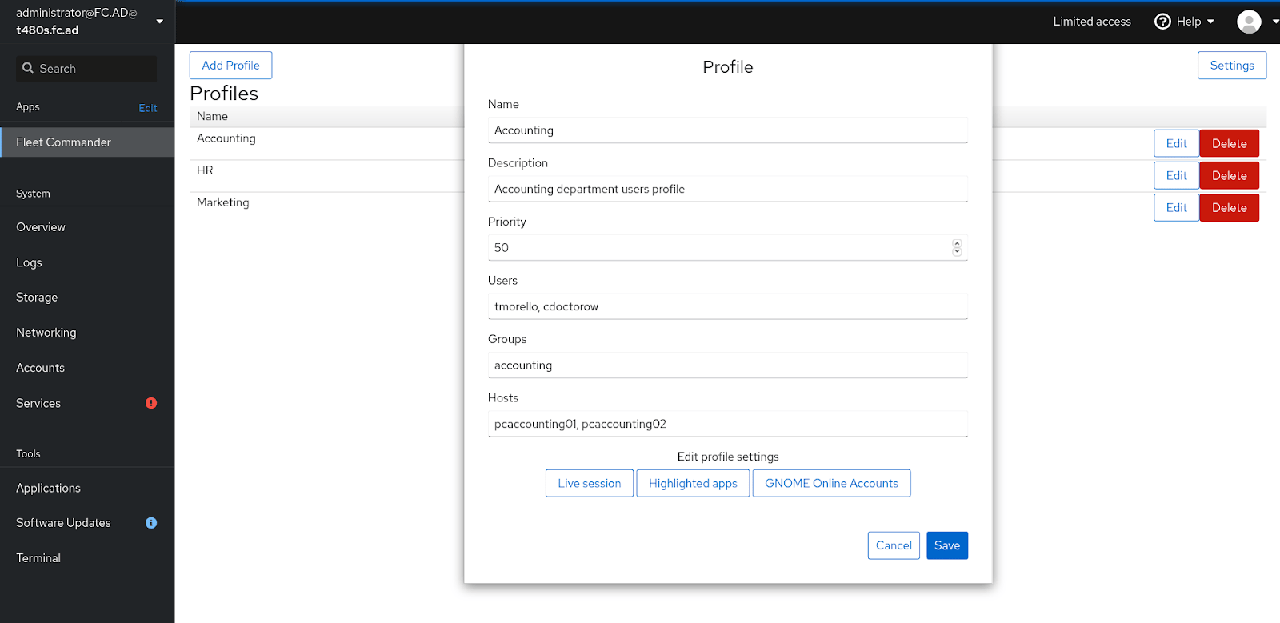Adjust Priority value with spinner arrows
The image size is (1280, 623).
click(957, 247)
